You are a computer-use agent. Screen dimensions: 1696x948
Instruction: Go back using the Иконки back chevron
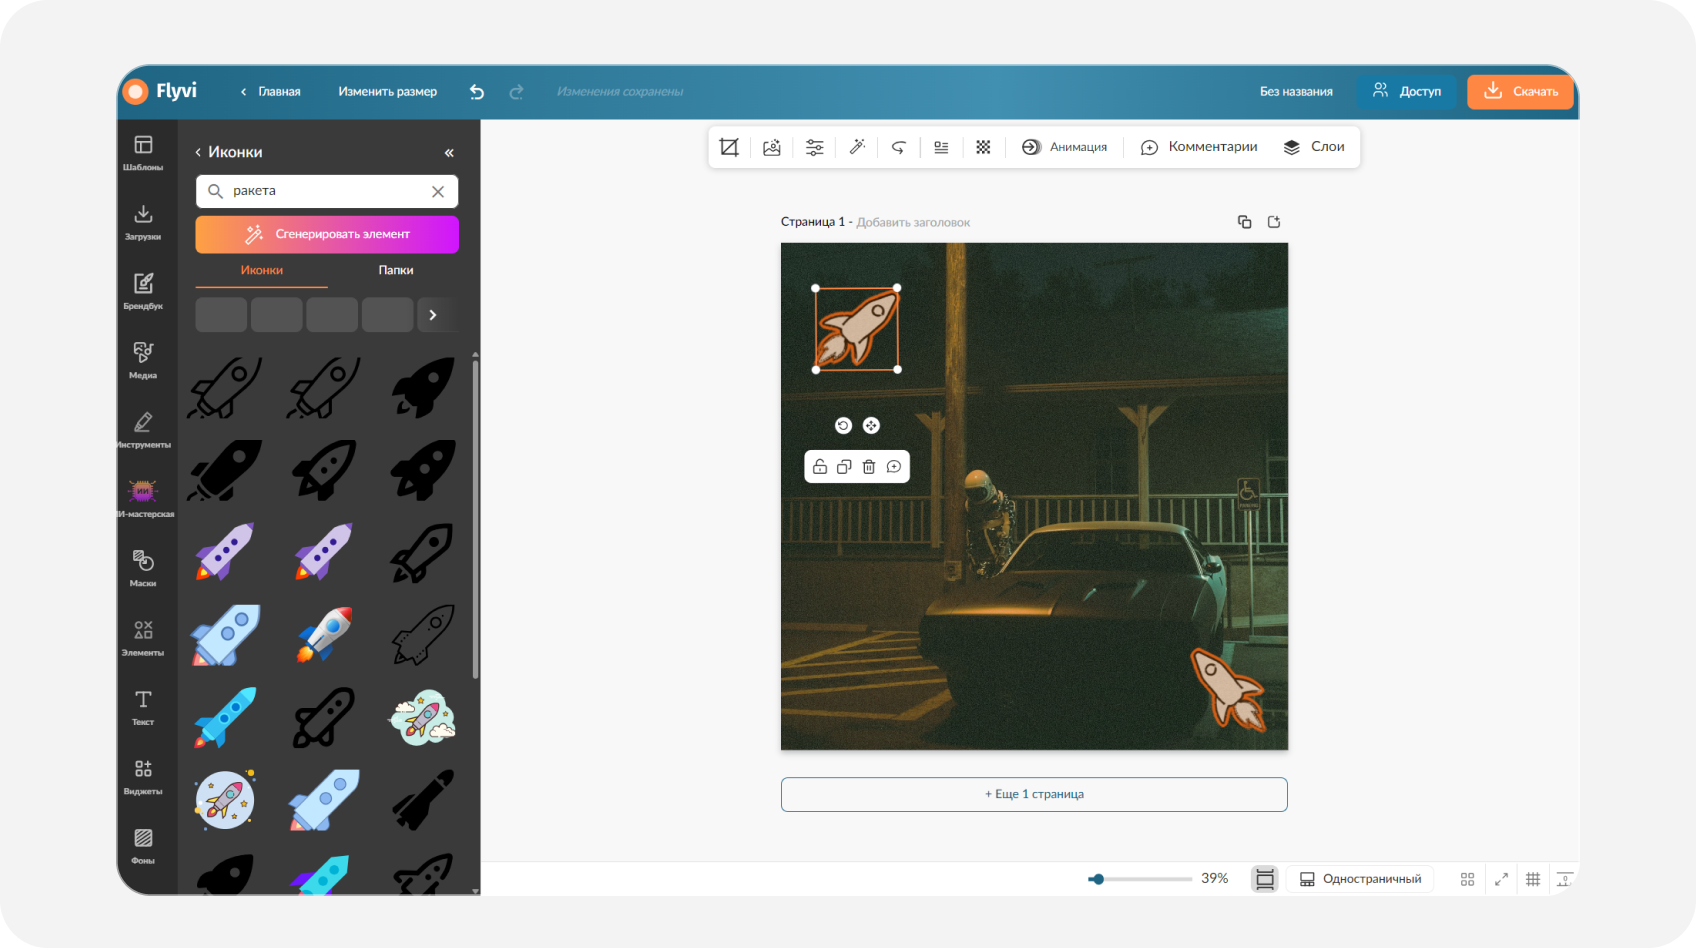tap(198, 152)
